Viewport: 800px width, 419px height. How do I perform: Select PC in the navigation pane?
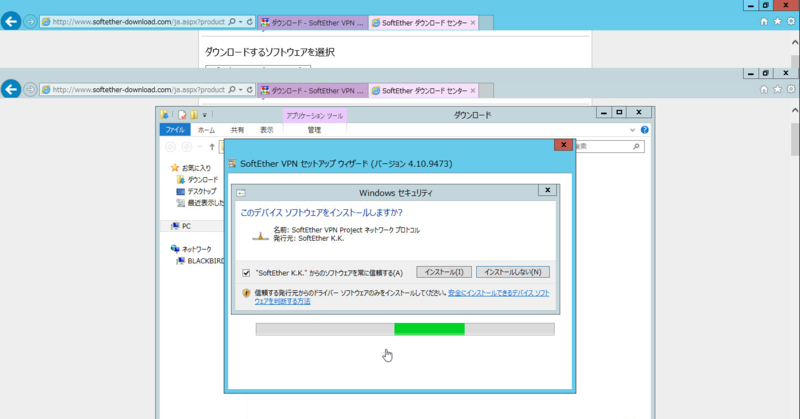coord(181,226)
